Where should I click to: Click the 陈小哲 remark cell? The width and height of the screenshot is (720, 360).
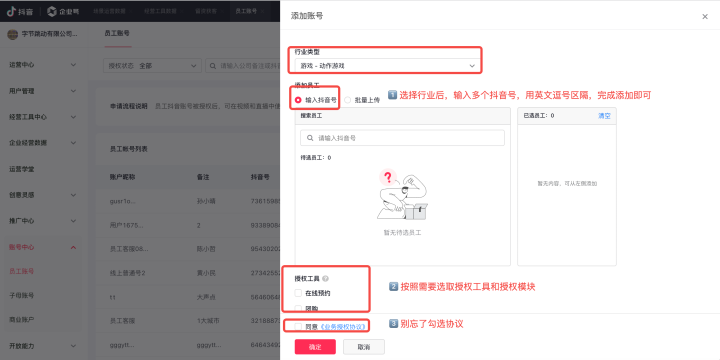pos(206,249)
